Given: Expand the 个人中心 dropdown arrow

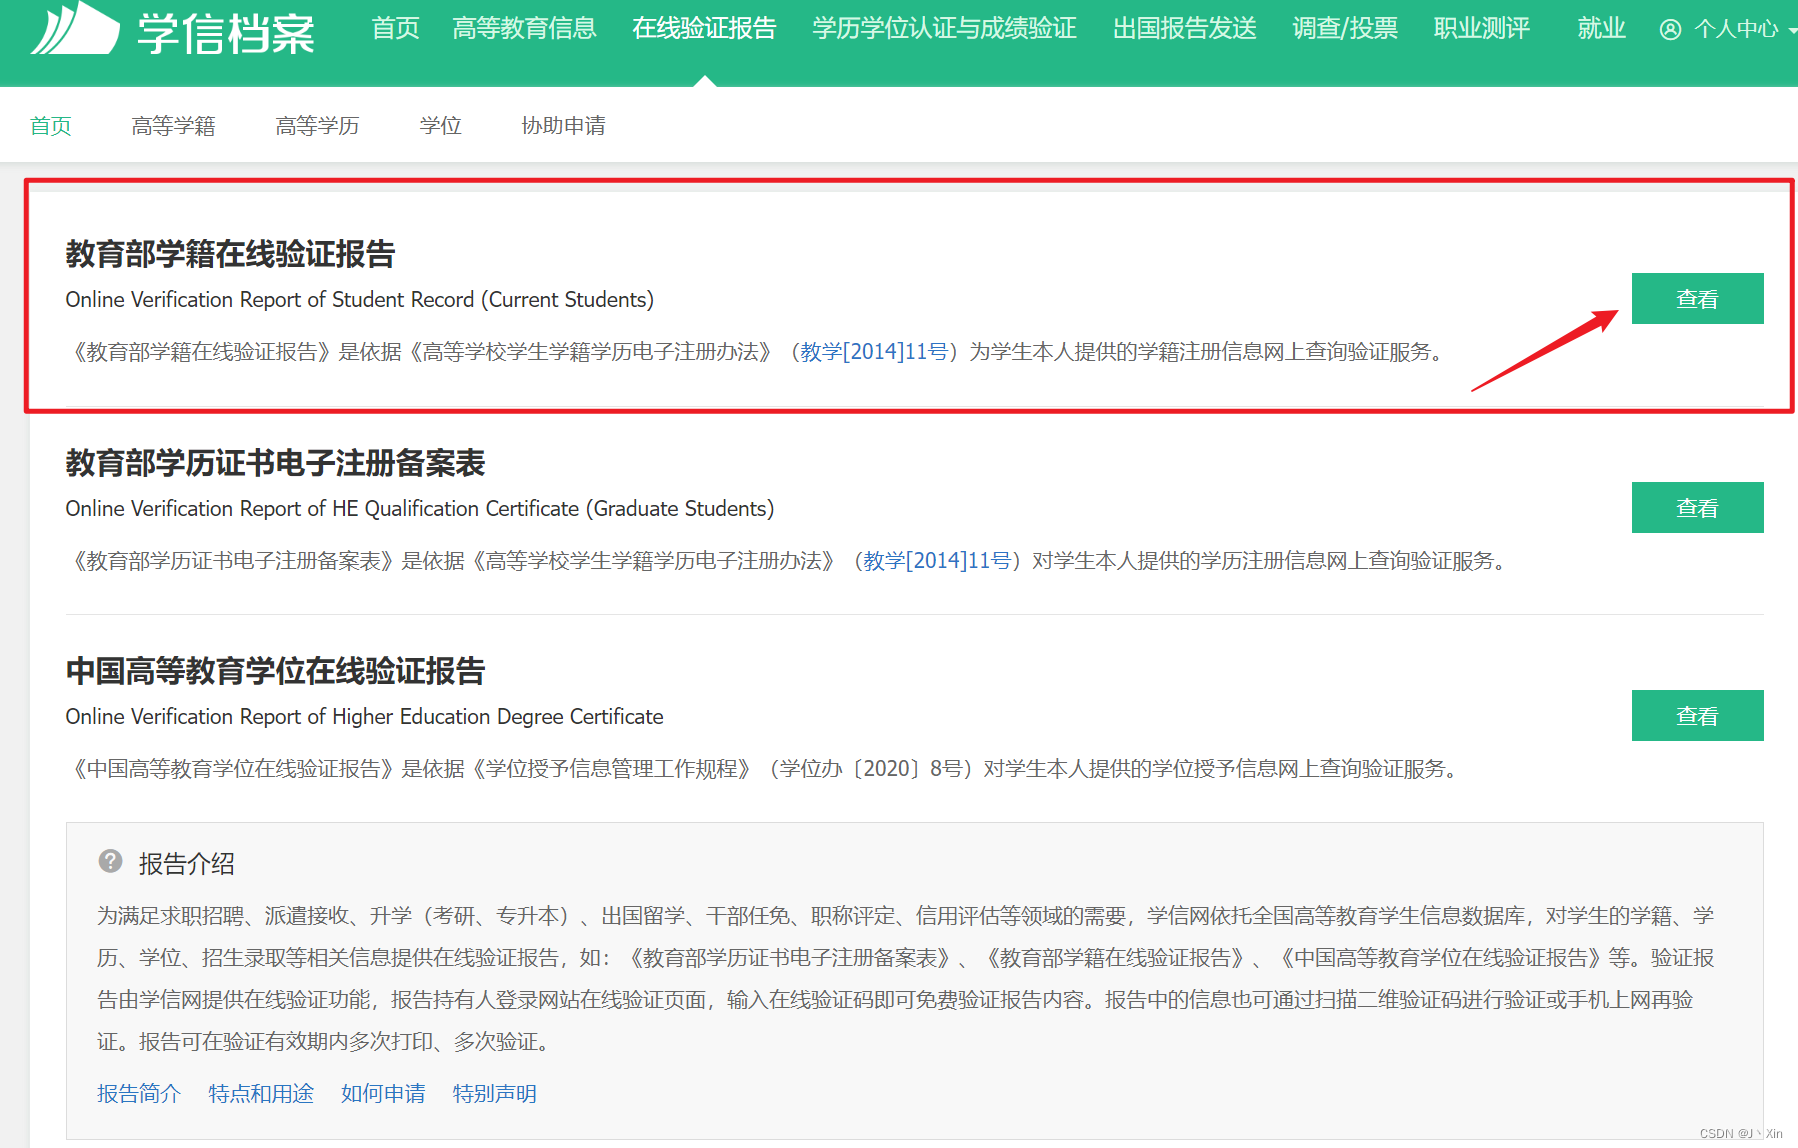Looking at the screenshot, I should [x=1792, y=31].
